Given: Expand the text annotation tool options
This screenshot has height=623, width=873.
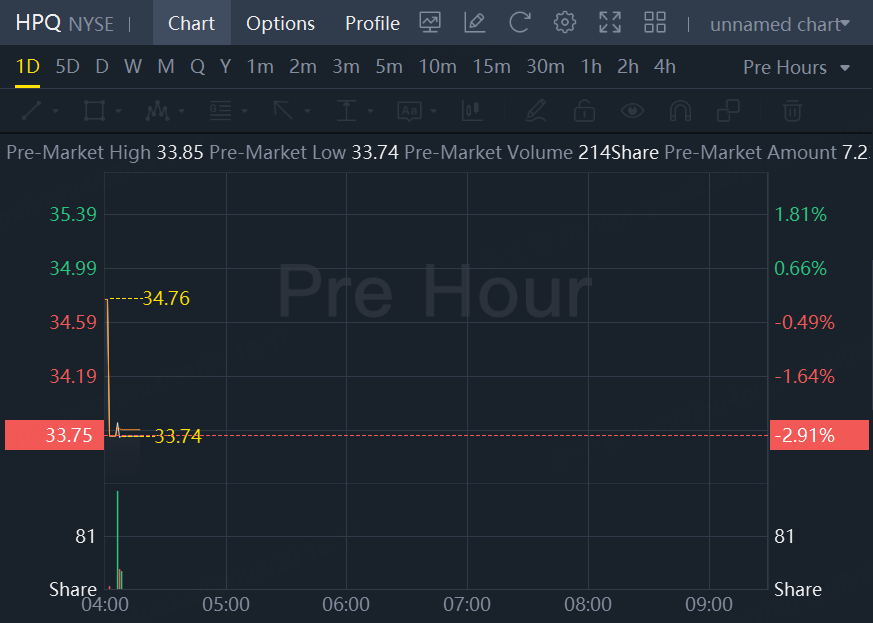Looking at the screenshot, I should pos(432,110).
